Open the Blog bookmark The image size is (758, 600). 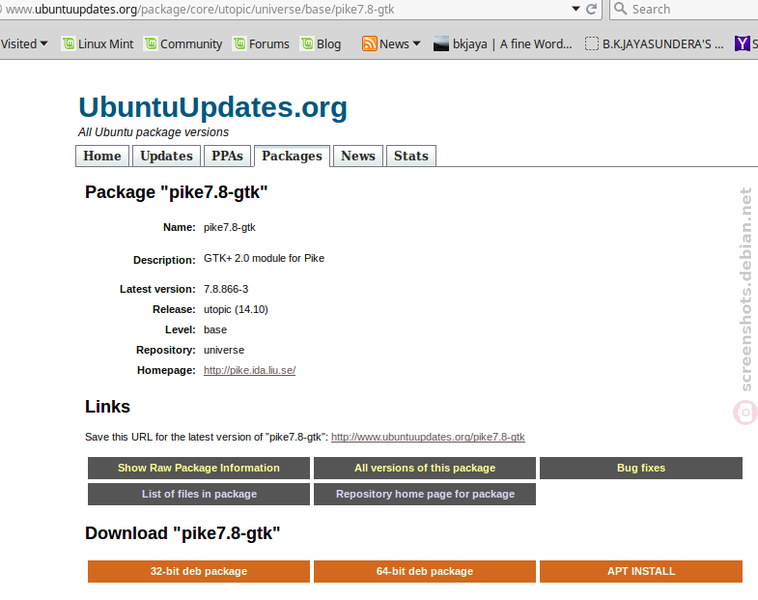tap(321, 44)
